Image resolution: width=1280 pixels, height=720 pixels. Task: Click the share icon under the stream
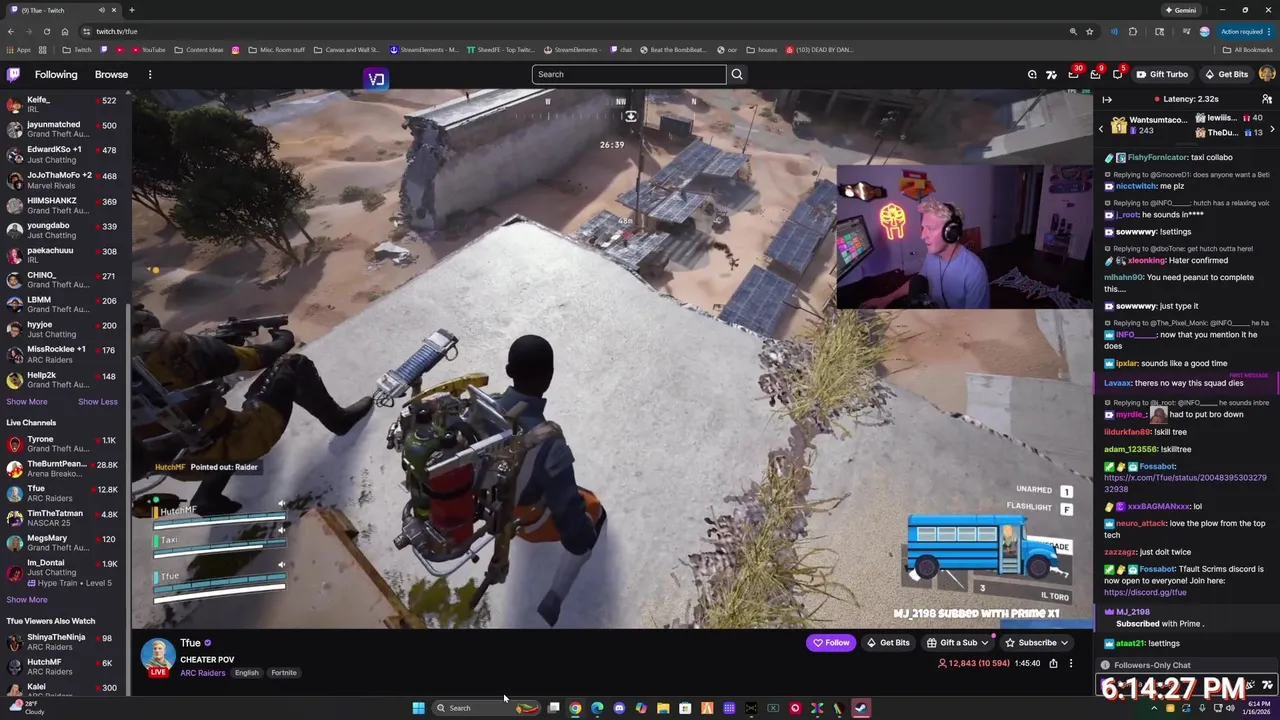click(x=1053, y=663)
